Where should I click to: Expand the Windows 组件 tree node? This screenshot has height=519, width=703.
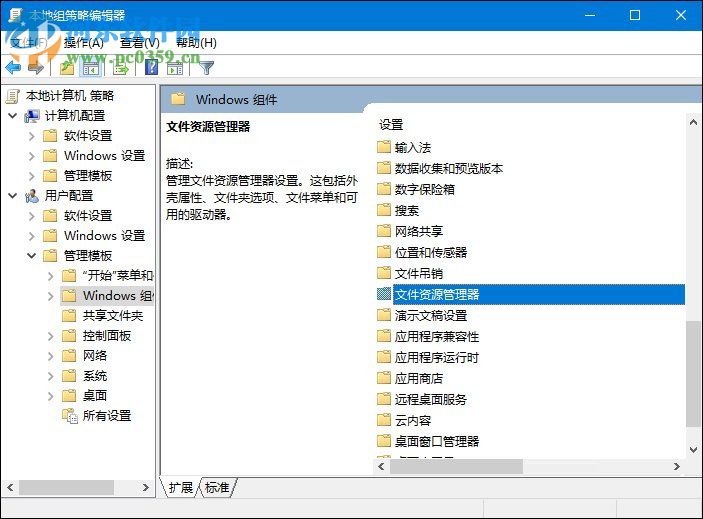tap(51, 296)
